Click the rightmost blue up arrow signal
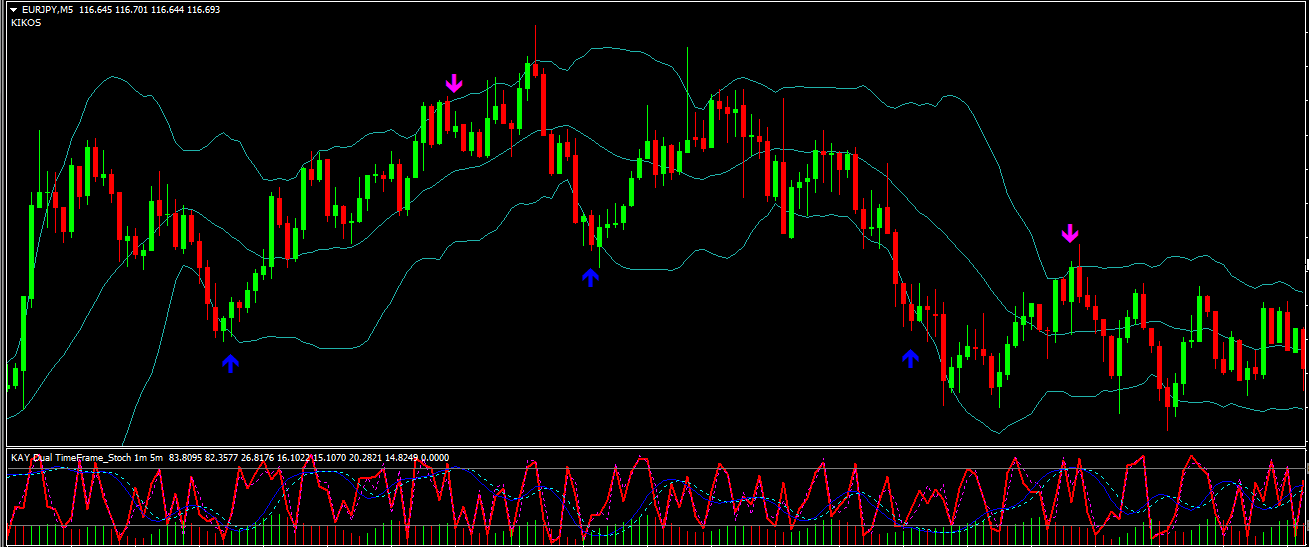1309x547 pixels. click(910, 358)
